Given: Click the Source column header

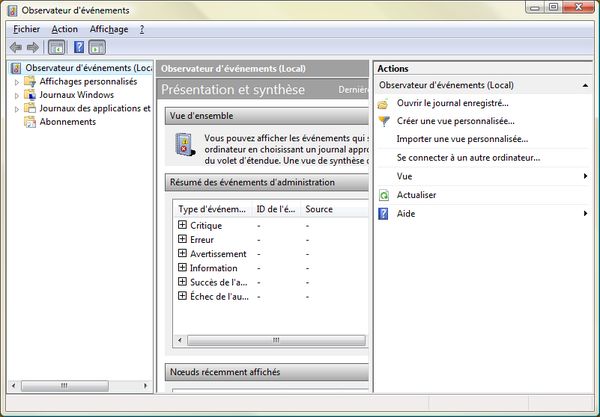Looking at the screenshot, I should pos(319,209).
